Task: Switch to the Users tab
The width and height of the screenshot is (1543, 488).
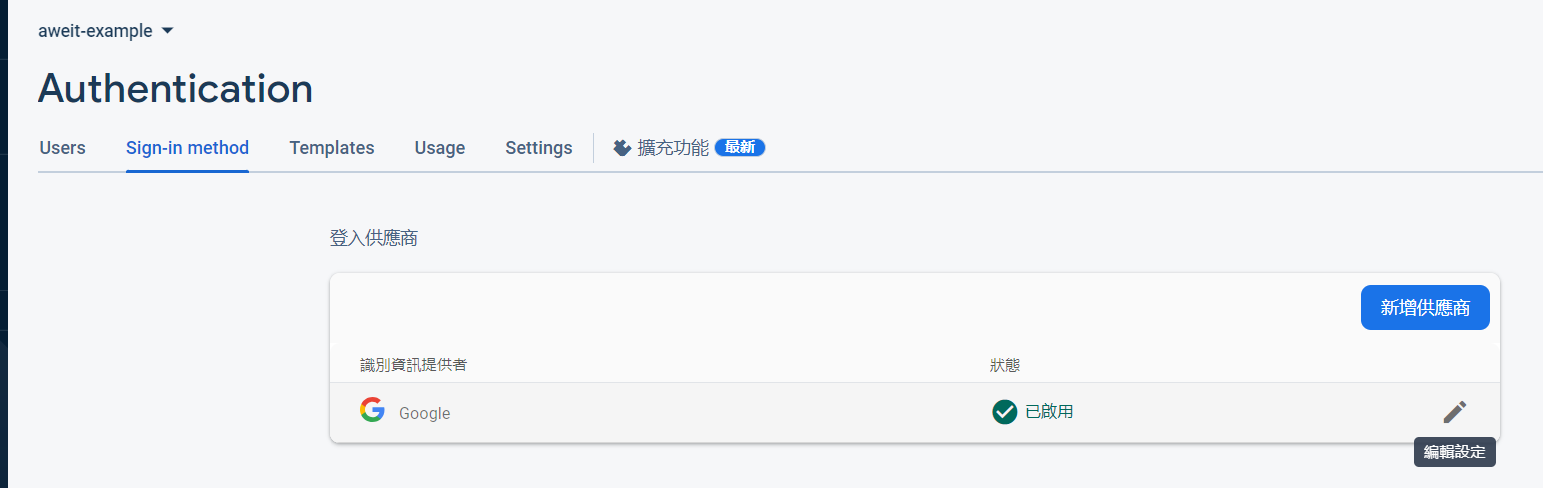Action: 62,148
